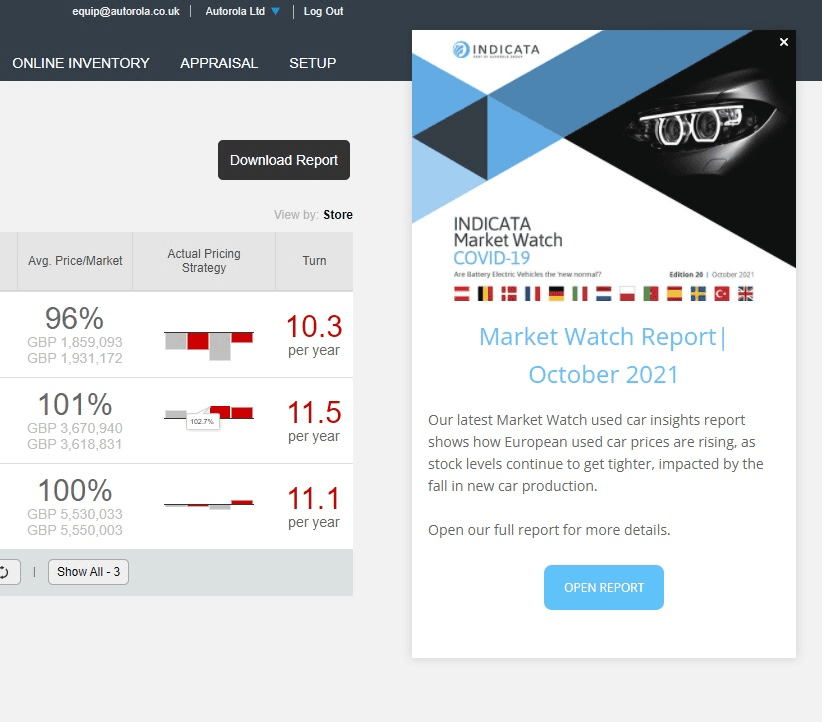Click the UK flag icon on report cover
The width and height of the screenshot is (822, 722).
coord(745,294)
